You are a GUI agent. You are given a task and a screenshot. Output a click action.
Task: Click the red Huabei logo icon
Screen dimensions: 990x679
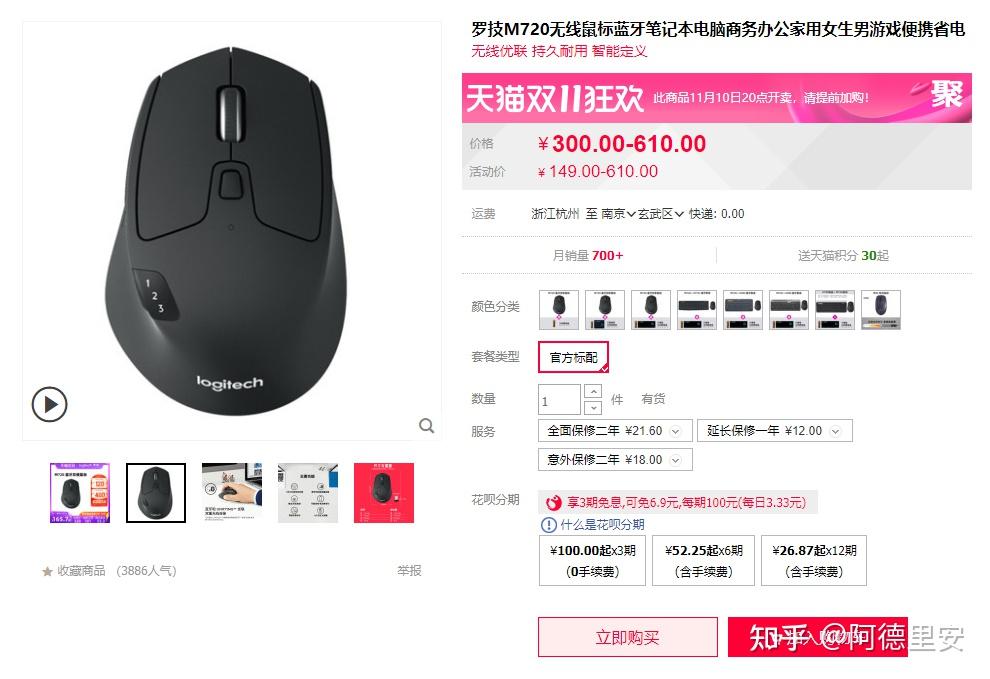554,503
